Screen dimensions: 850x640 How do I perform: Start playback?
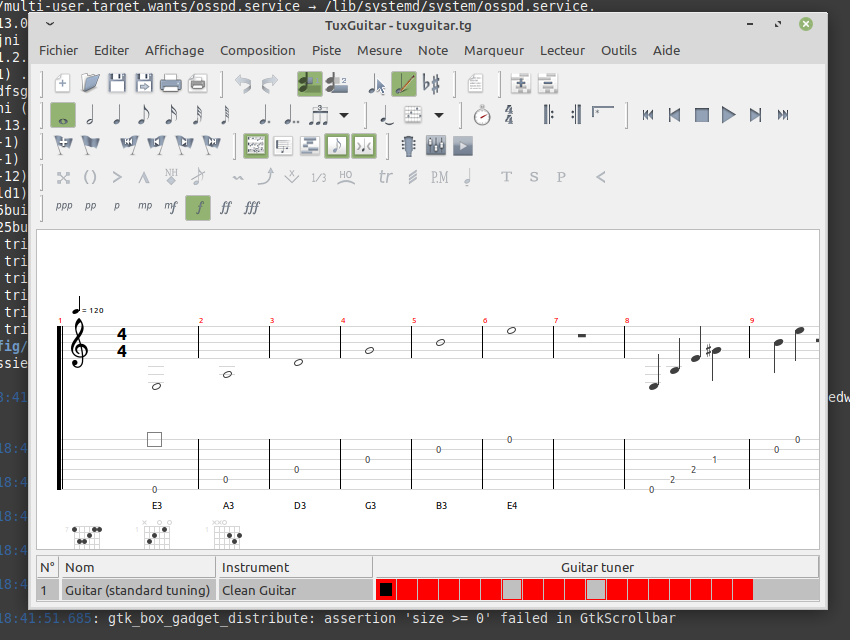[729, 115]
